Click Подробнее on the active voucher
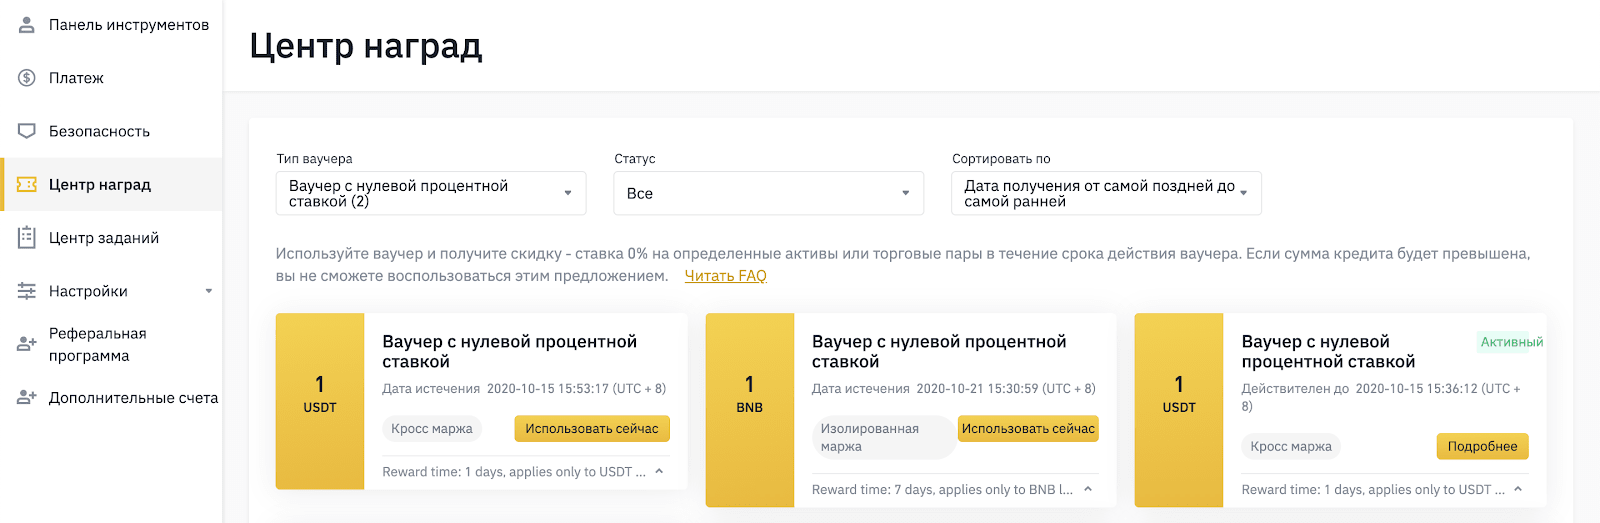Screen dimensions: 1600x523 tap(1482, 446)
